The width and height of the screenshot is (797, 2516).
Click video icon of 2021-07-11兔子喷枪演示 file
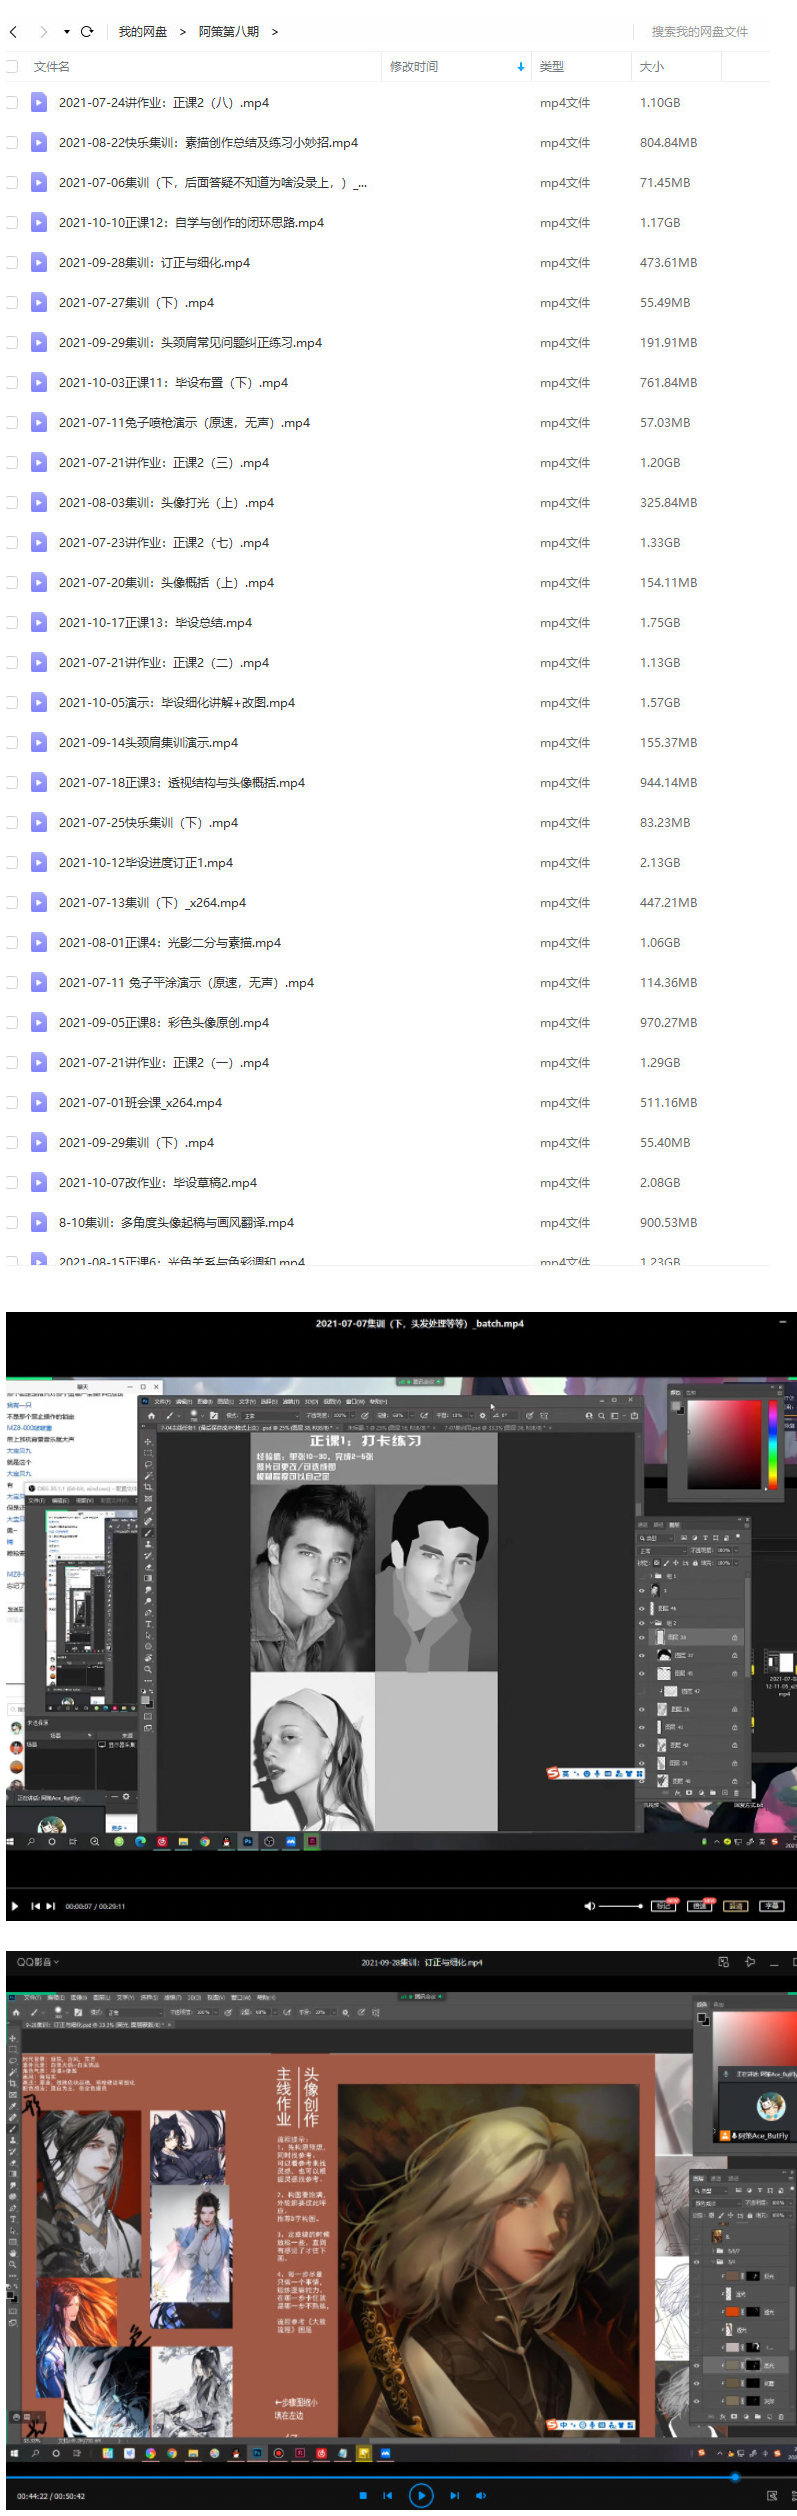39,422
